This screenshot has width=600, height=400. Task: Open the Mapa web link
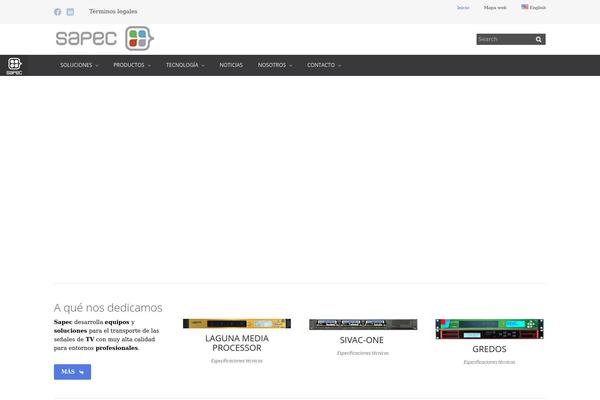[x=495, y=8]
